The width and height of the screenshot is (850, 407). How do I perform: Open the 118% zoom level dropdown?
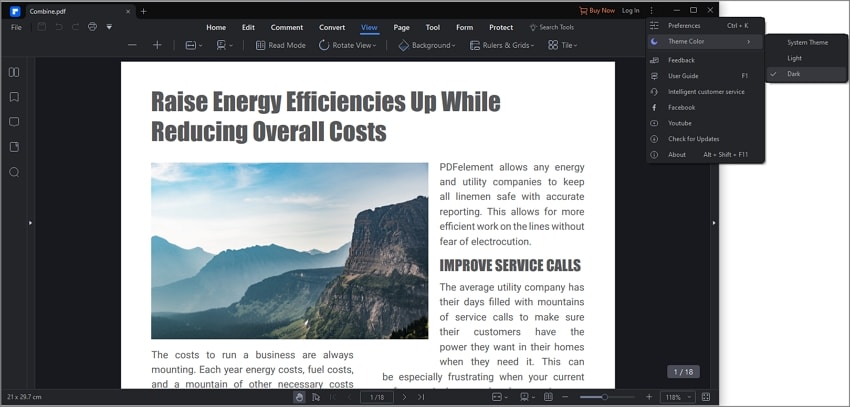[678, 397]
